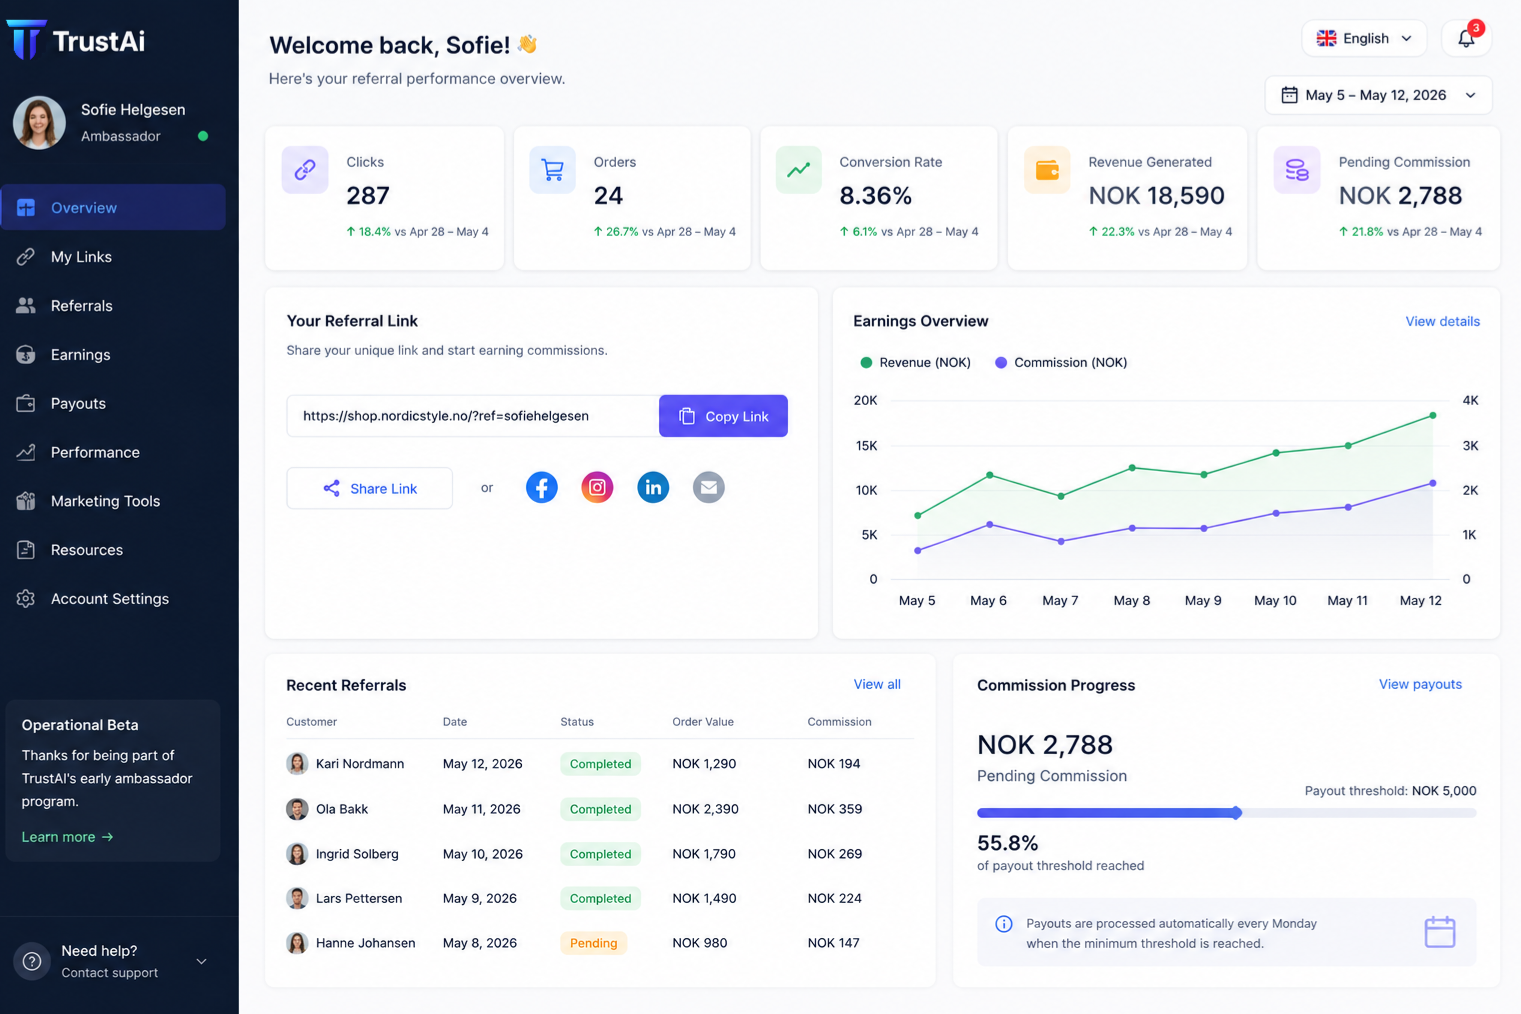1521x1014 pixels.
Task: Click the referral link URL field
Action: (x=473, y=416)
